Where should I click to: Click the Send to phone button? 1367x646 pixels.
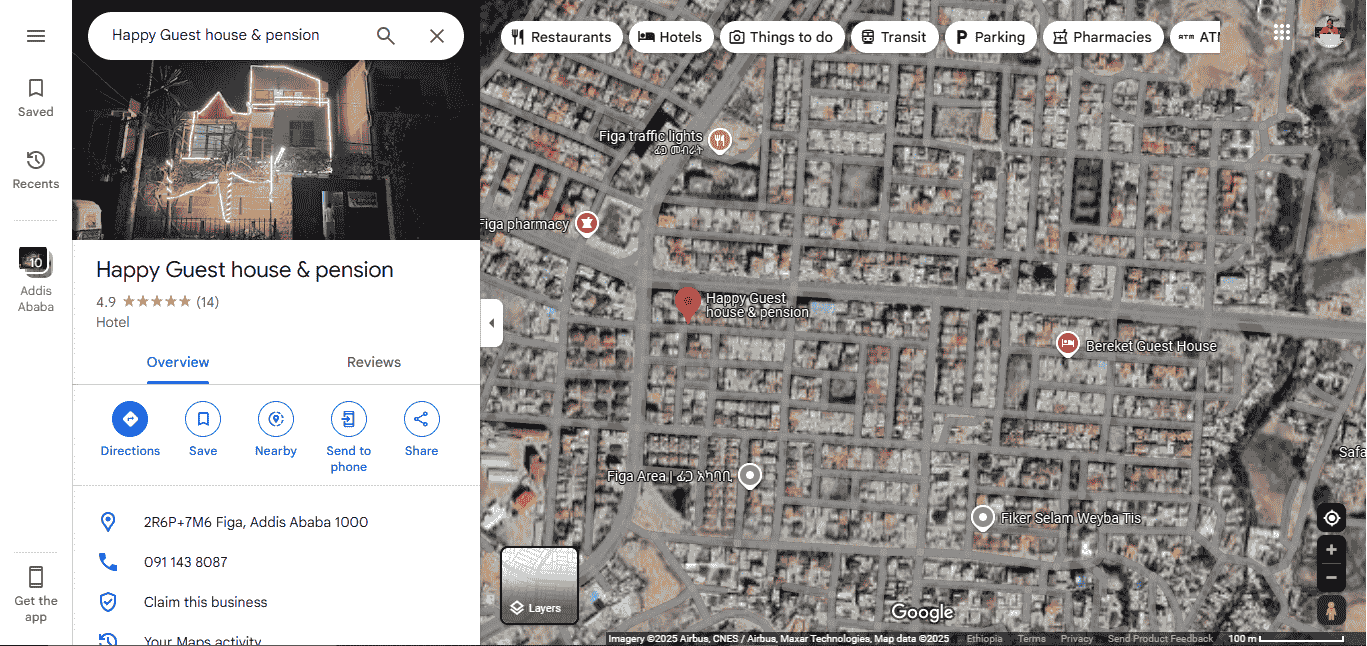(x=348, y=437)
